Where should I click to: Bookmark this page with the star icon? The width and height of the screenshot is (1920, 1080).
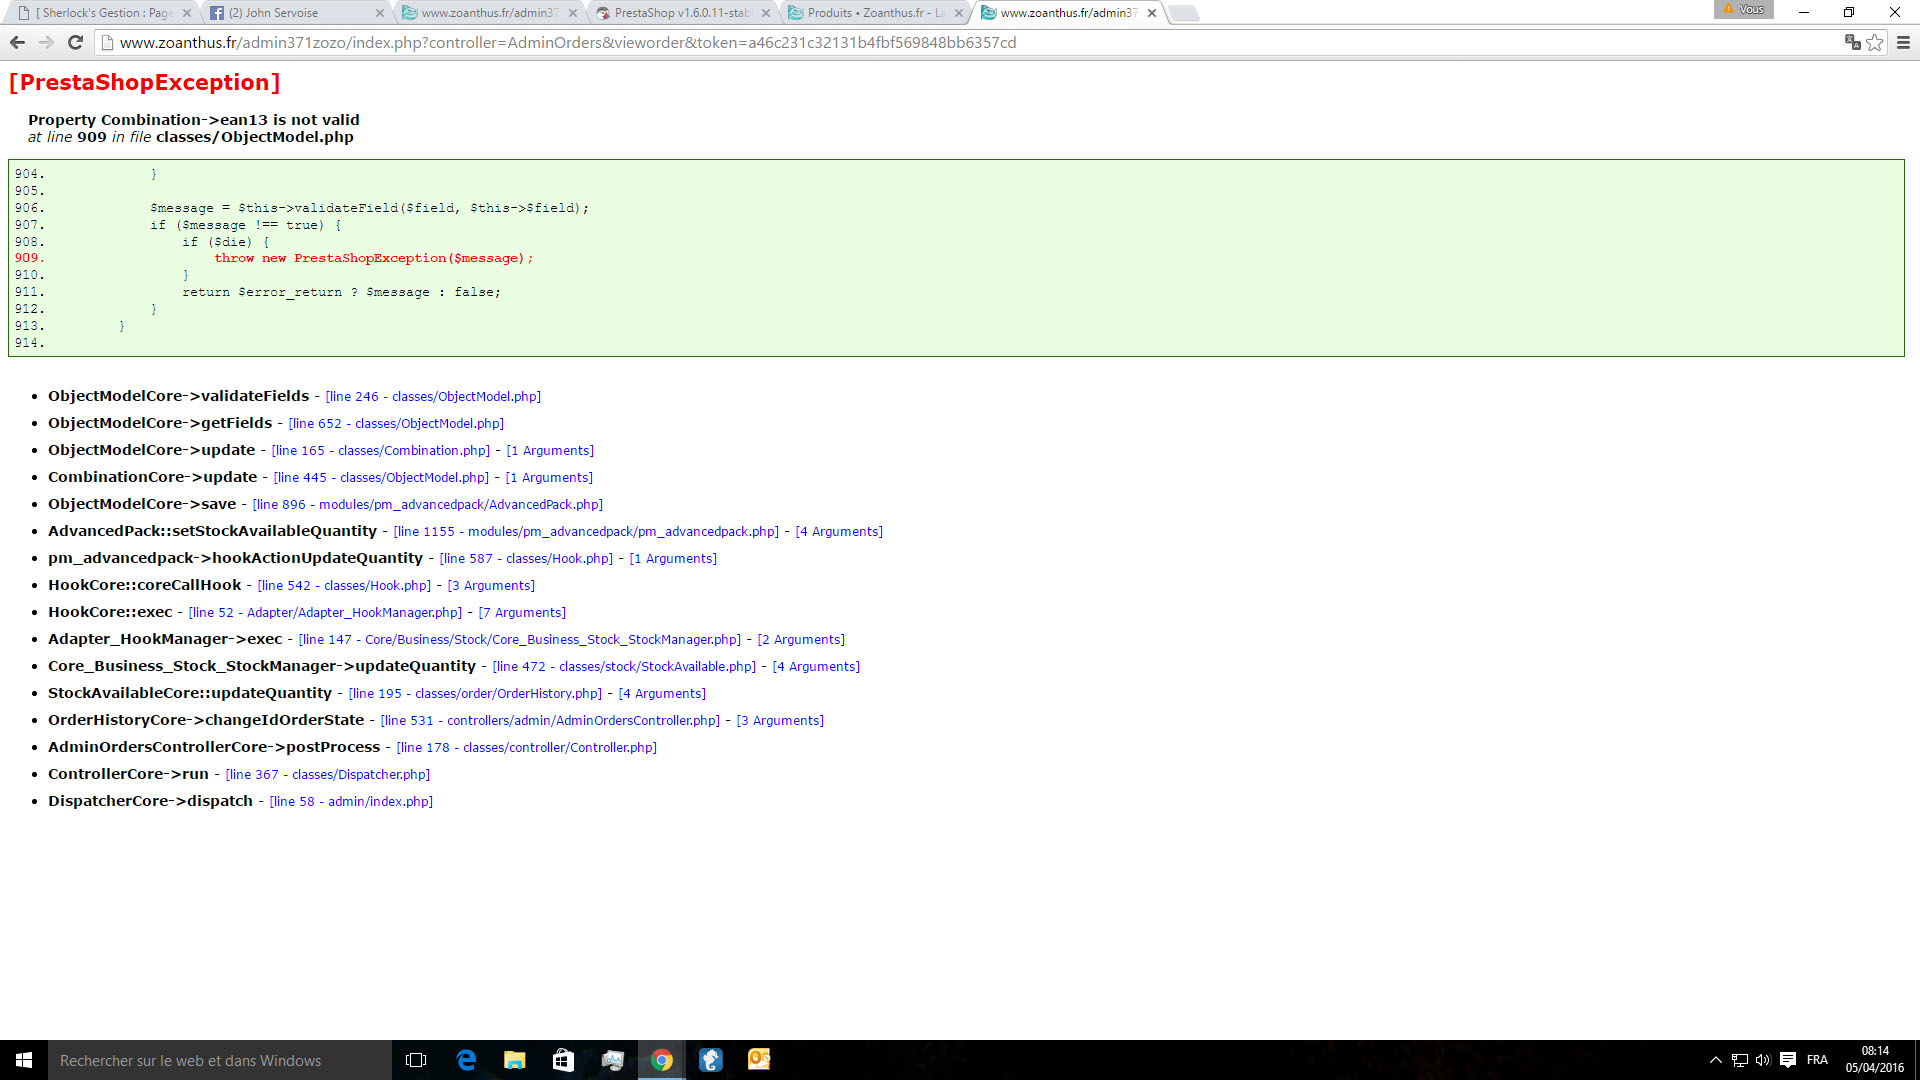pos(1874,42)
